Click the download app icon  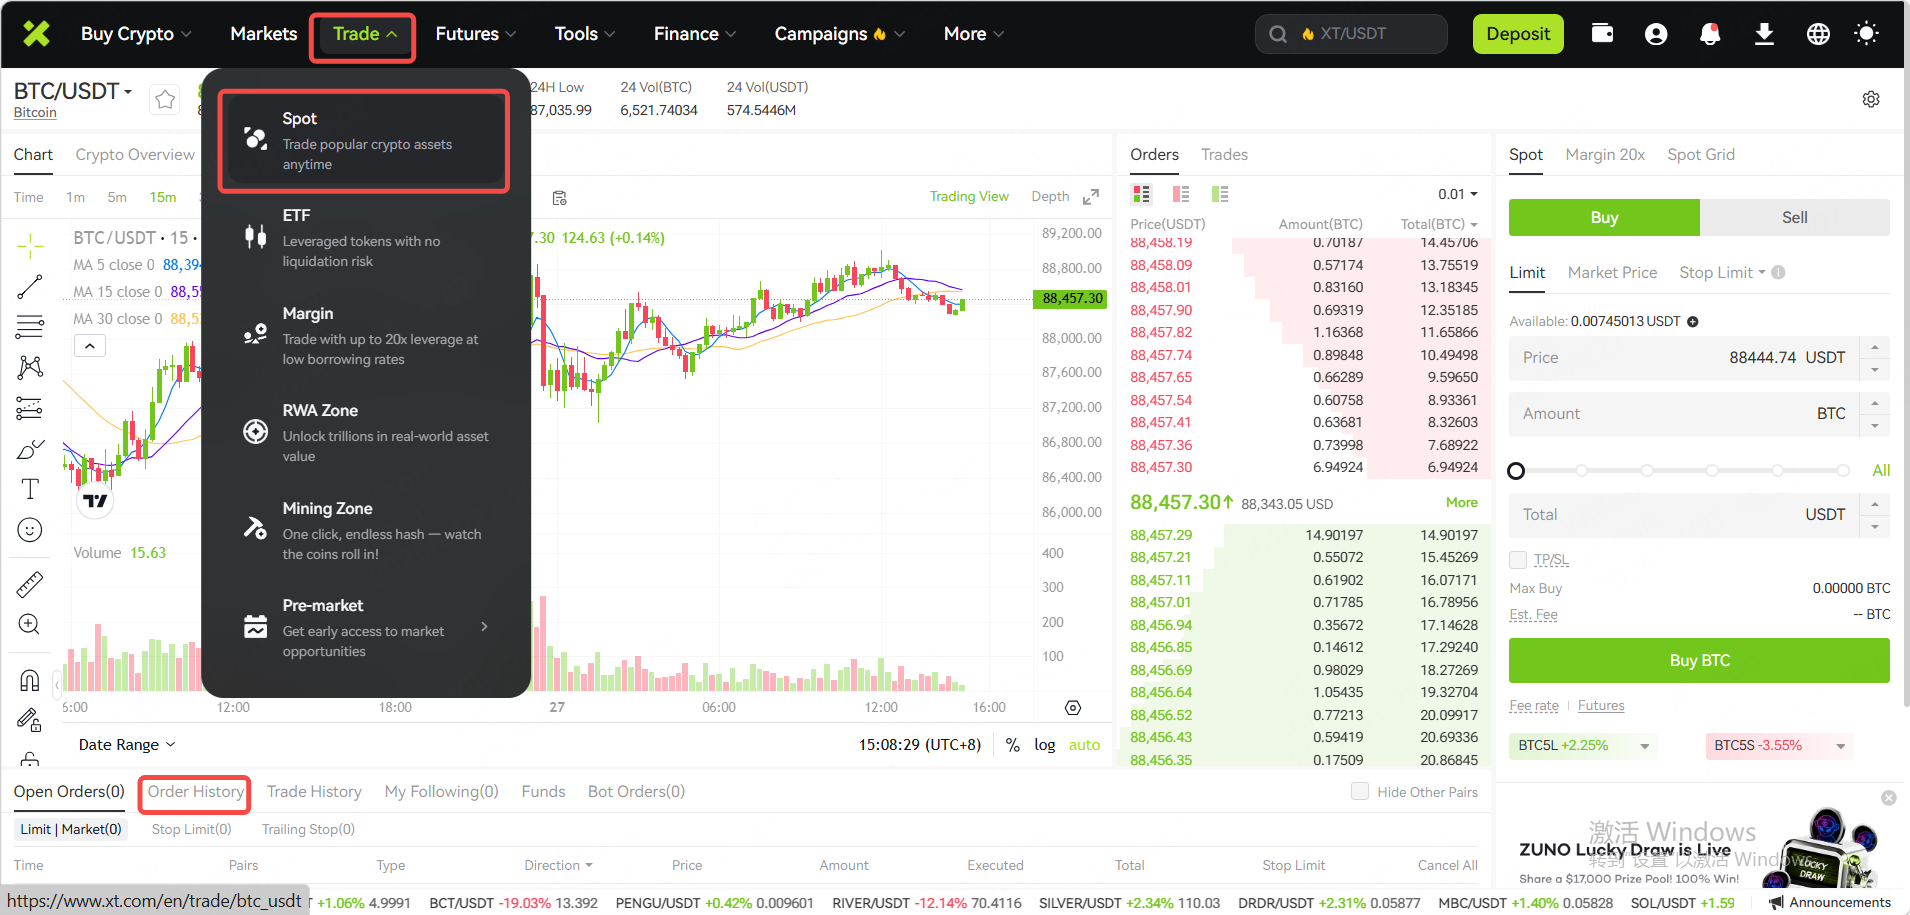coord(1764,34)
